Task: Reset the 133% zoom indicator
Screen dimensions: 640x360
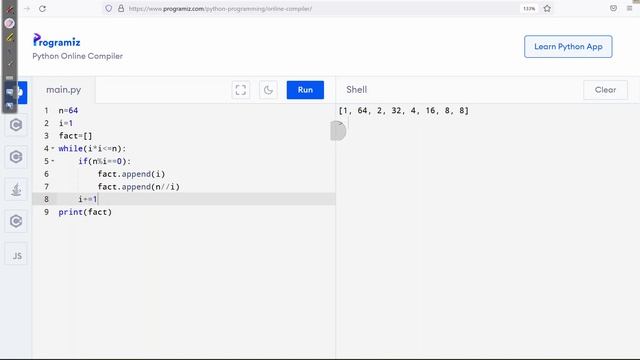Action: point(529,9)
